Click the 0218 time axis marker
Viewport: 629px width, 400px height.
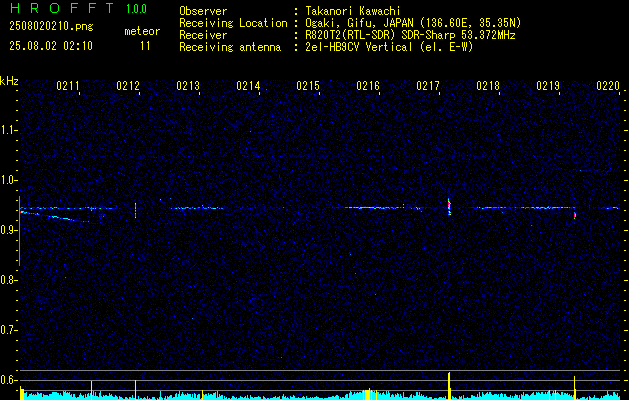(x=488, y=86)
